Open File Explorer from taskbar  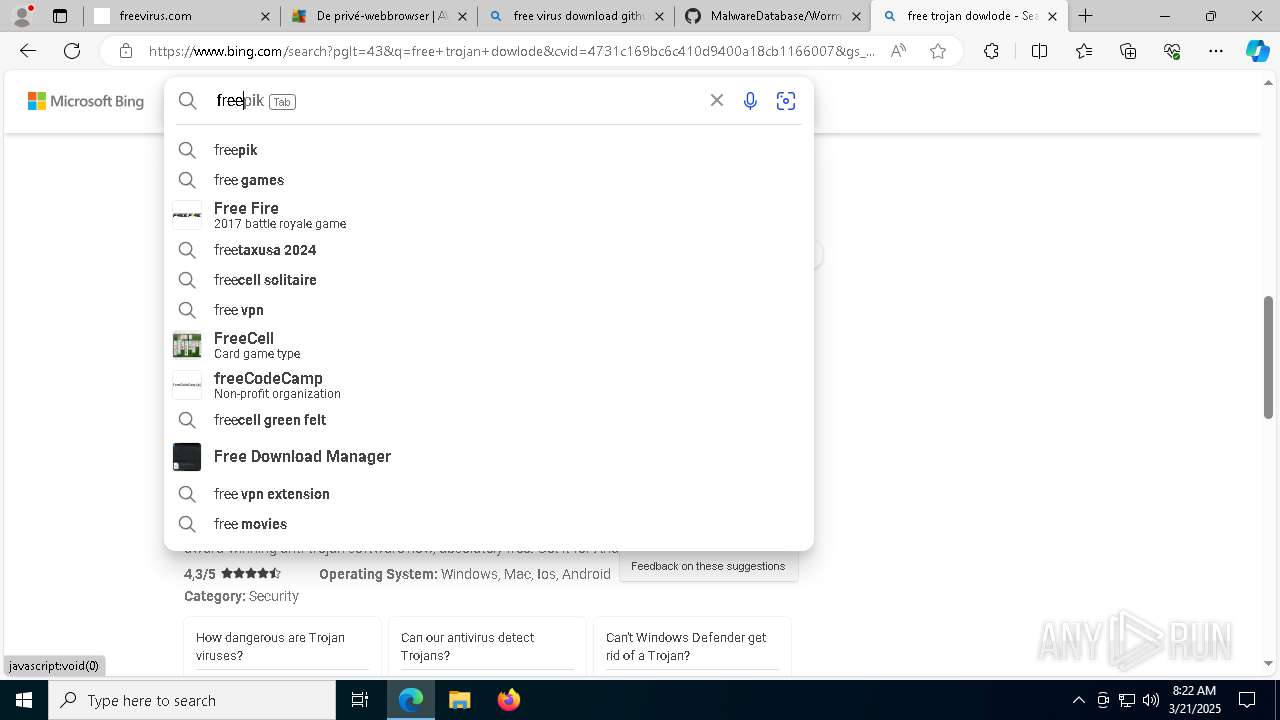(459, 700)
